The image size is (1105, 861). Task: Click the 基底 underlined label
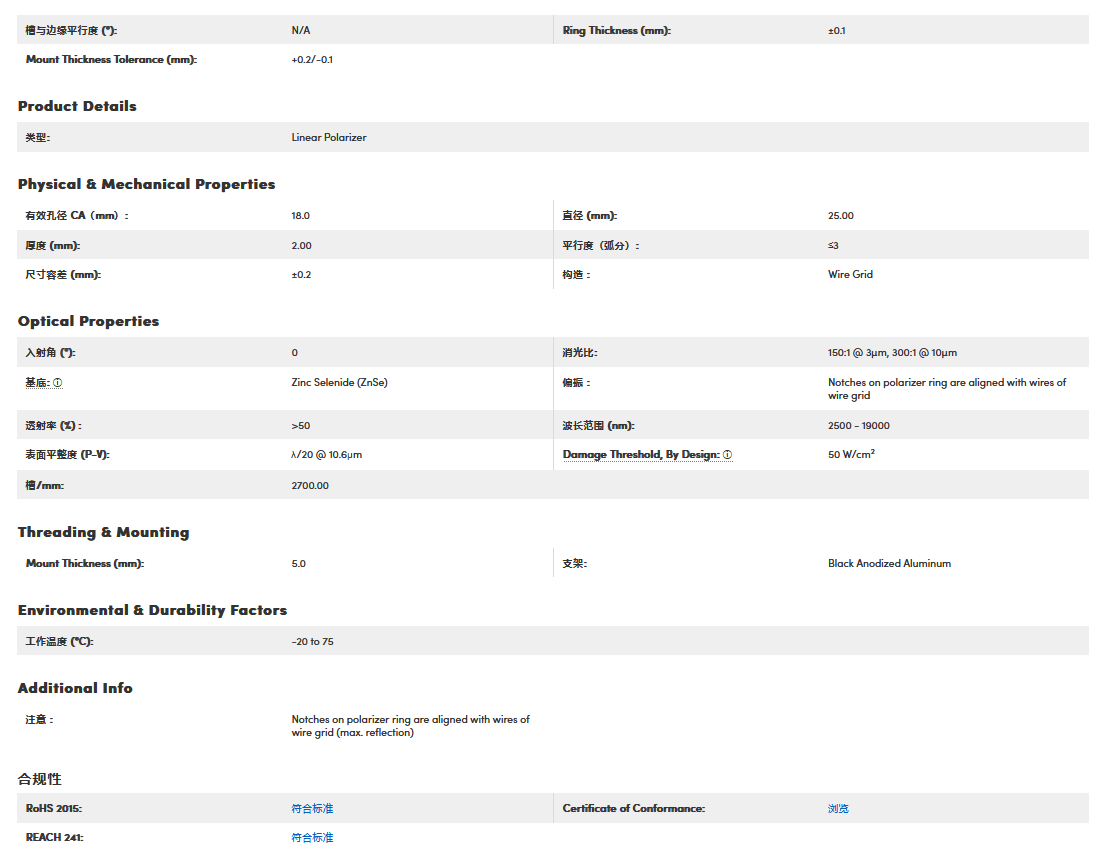coord(37,383)
